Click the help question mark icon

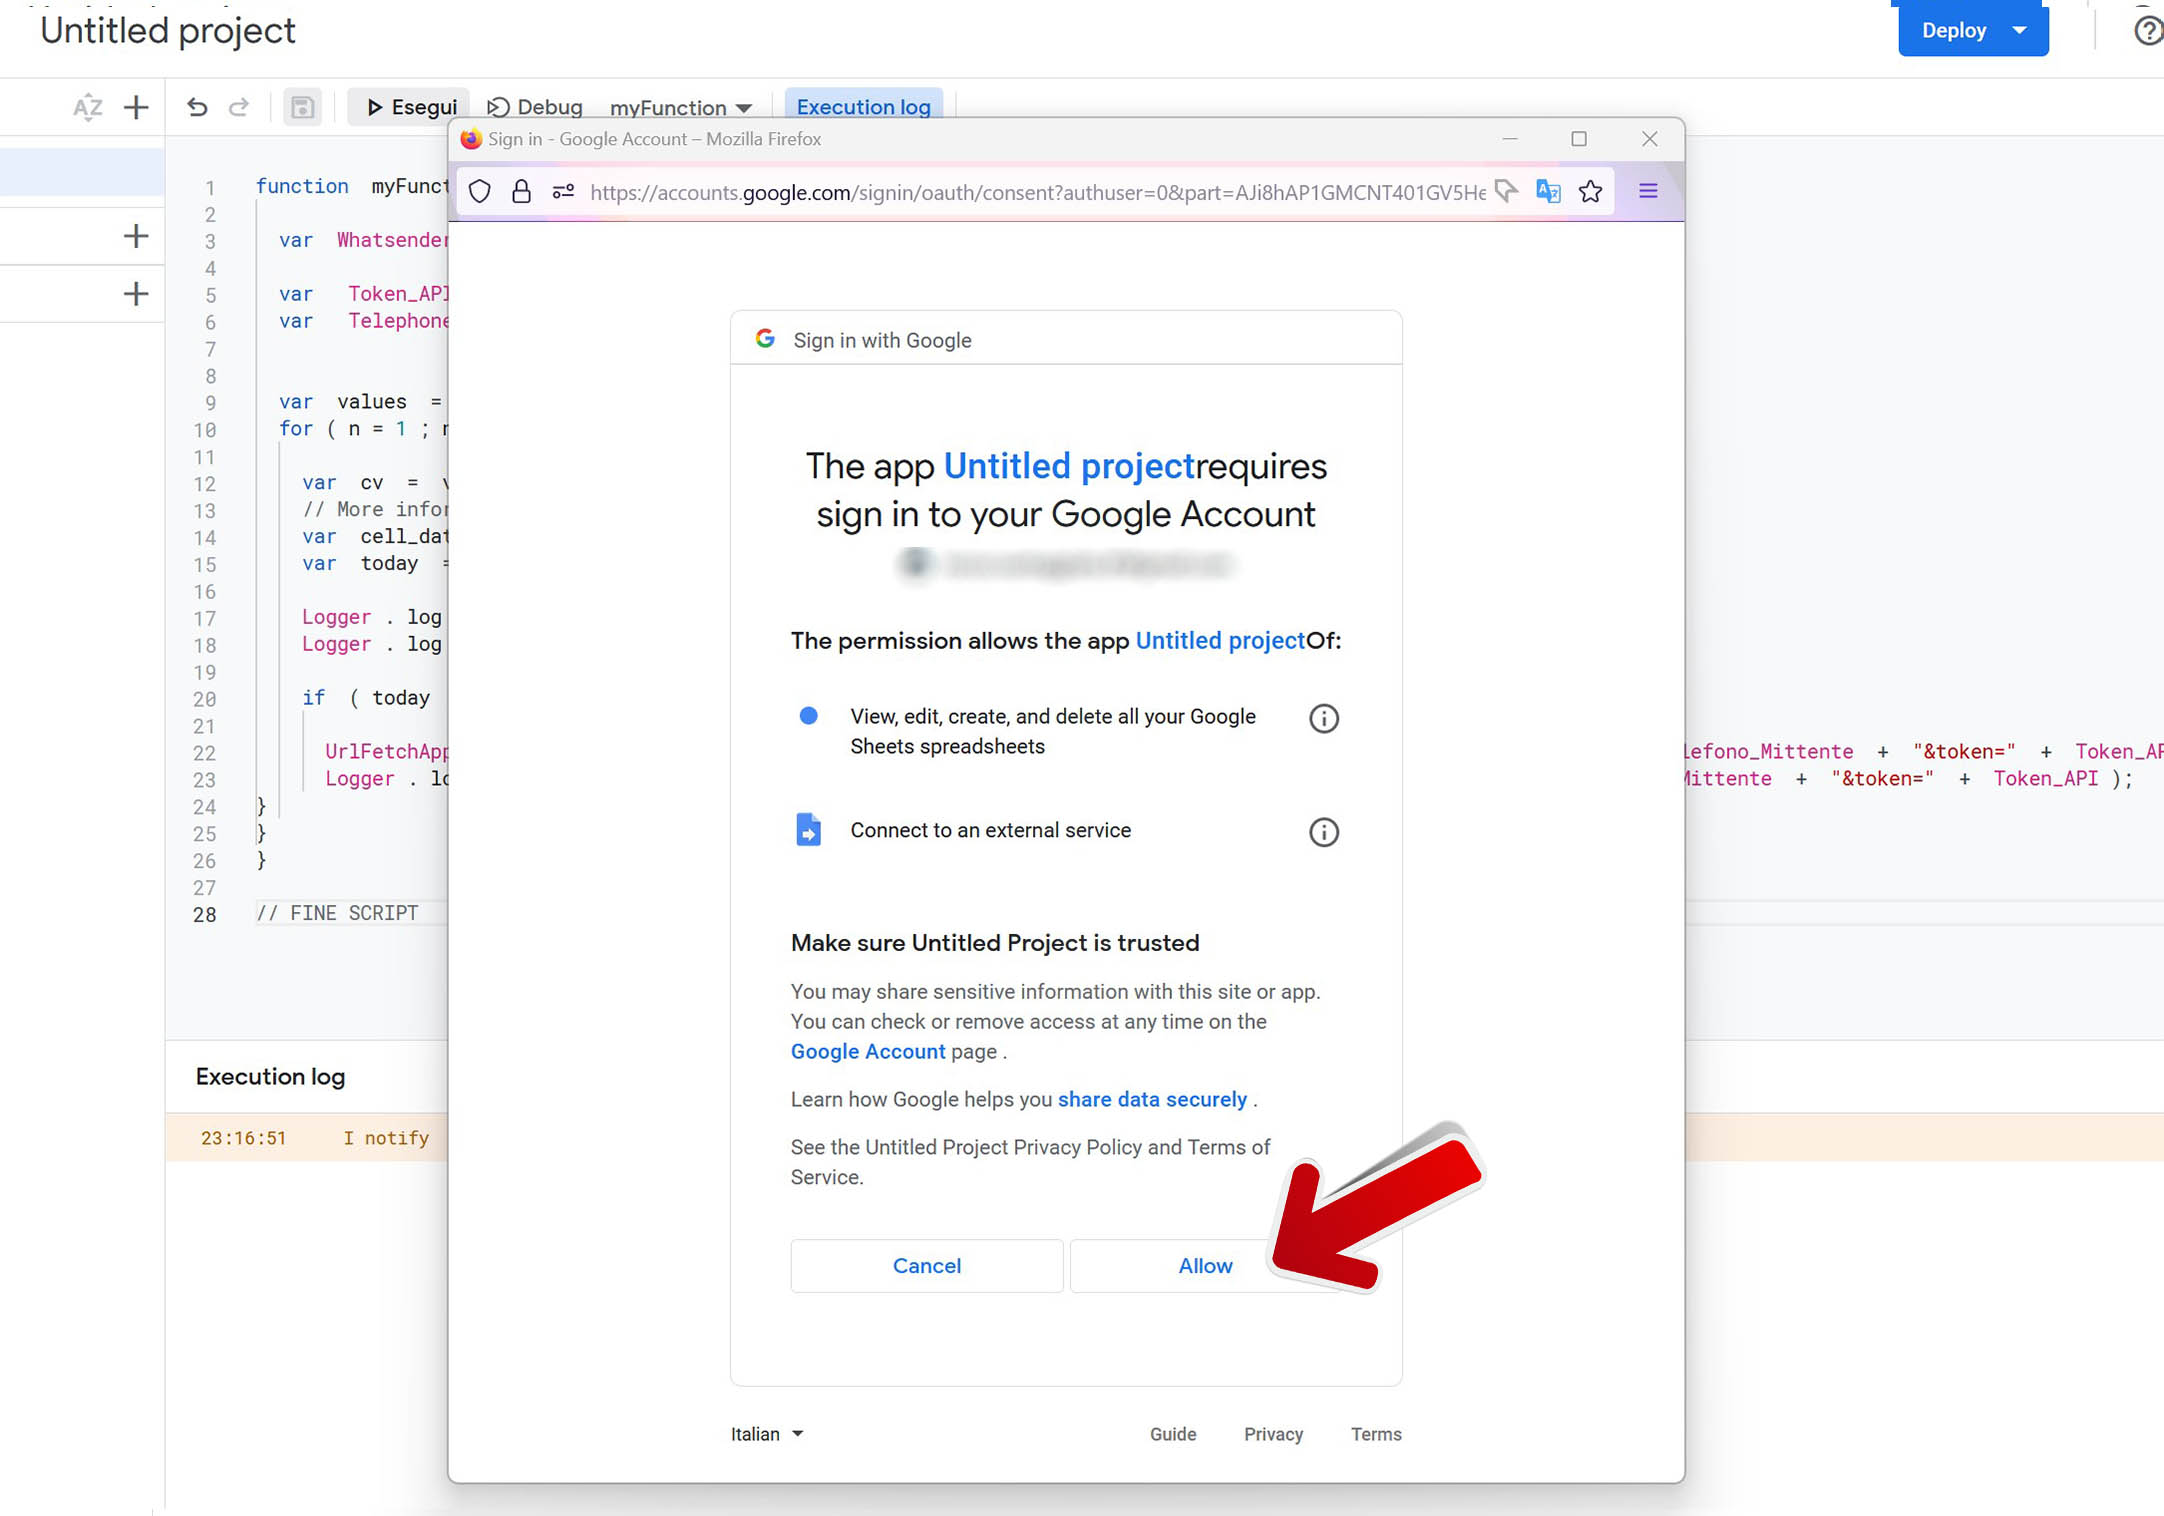tap(2147, 30)
